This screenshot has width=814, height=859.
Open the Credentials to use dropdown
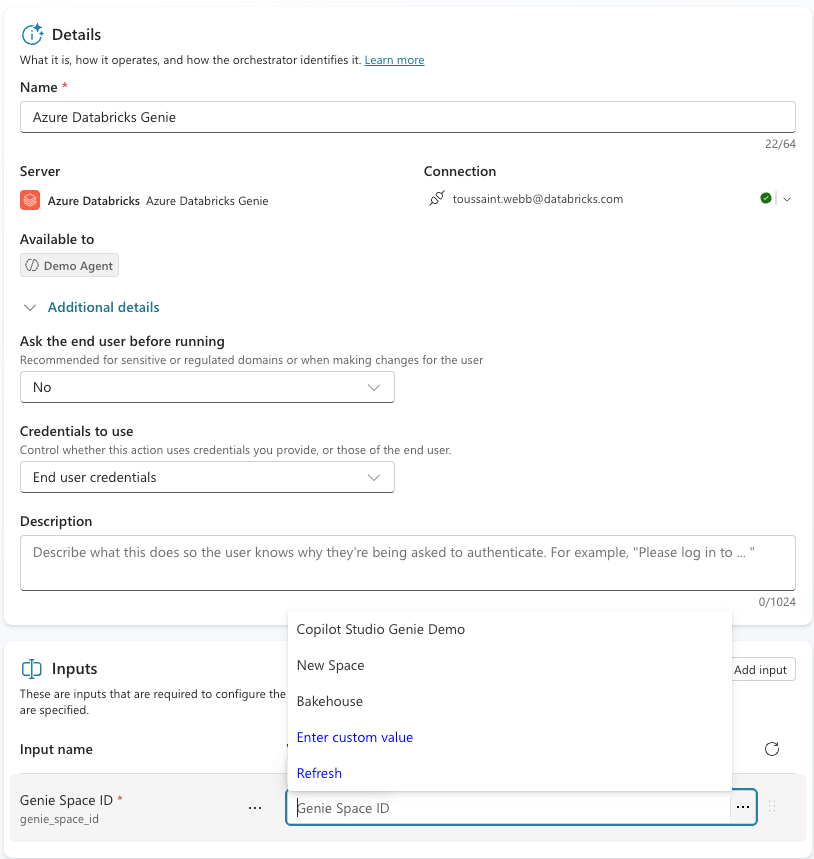(x=207, y=478)
